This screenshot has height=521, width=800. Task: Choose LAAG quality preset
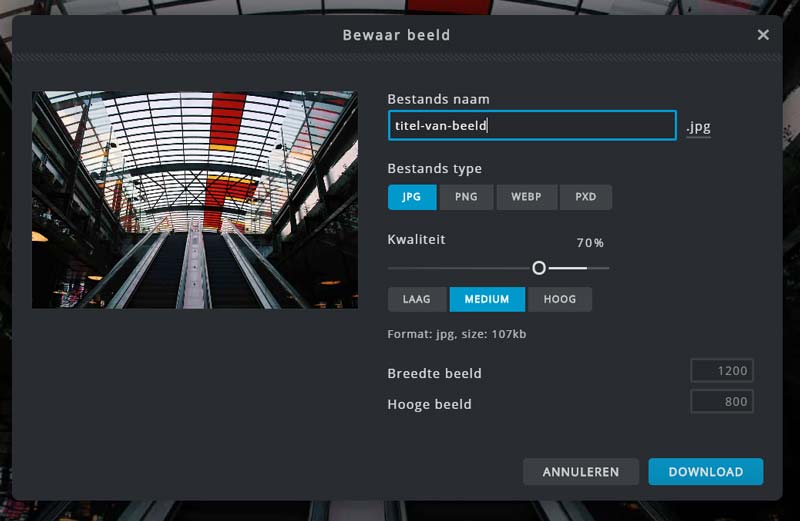click(417, 299)
